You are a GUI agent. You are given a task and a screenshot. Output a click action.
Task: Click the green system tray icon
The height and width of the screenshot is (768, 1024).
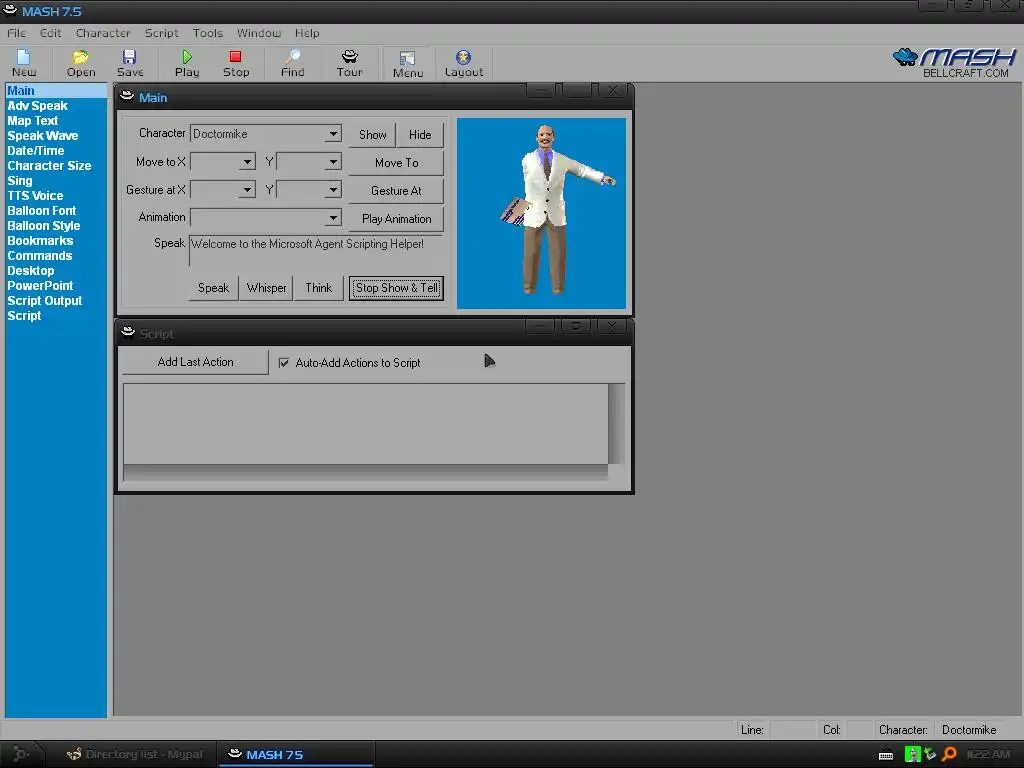[x=912, y=754]
